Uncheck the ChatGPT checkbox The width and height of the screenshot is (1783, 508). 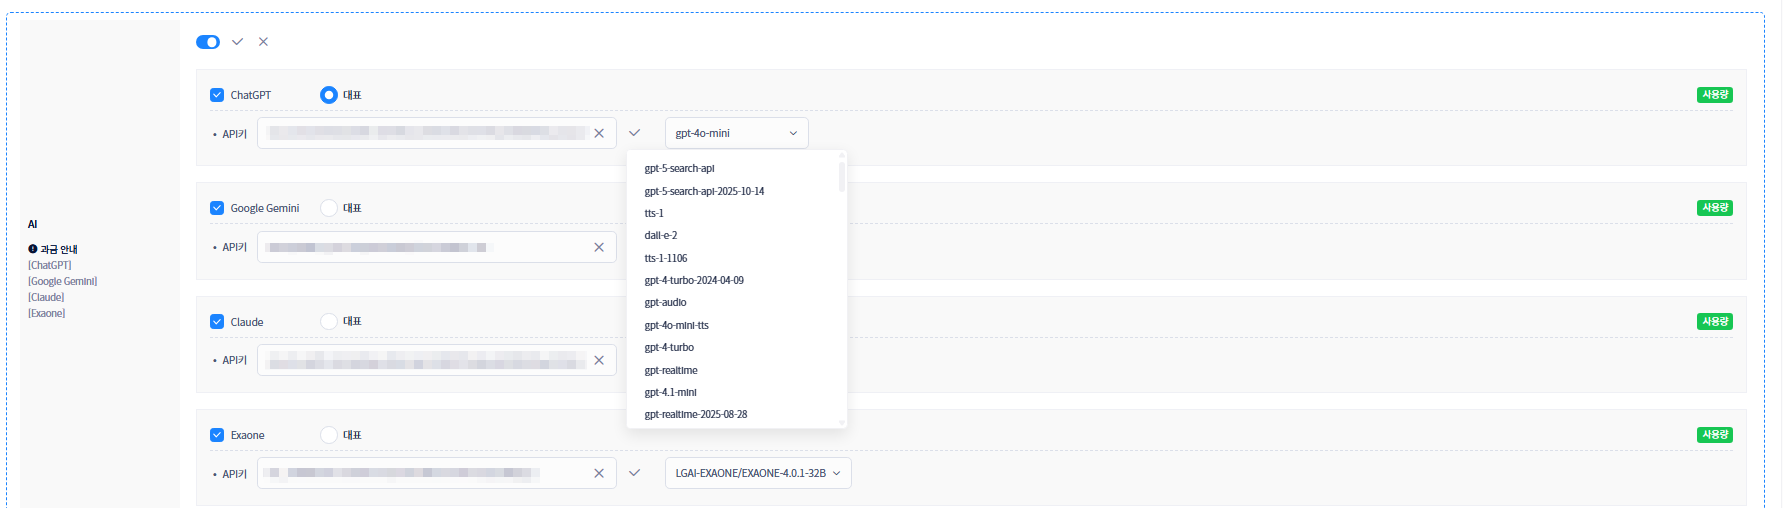click(217, 95)
